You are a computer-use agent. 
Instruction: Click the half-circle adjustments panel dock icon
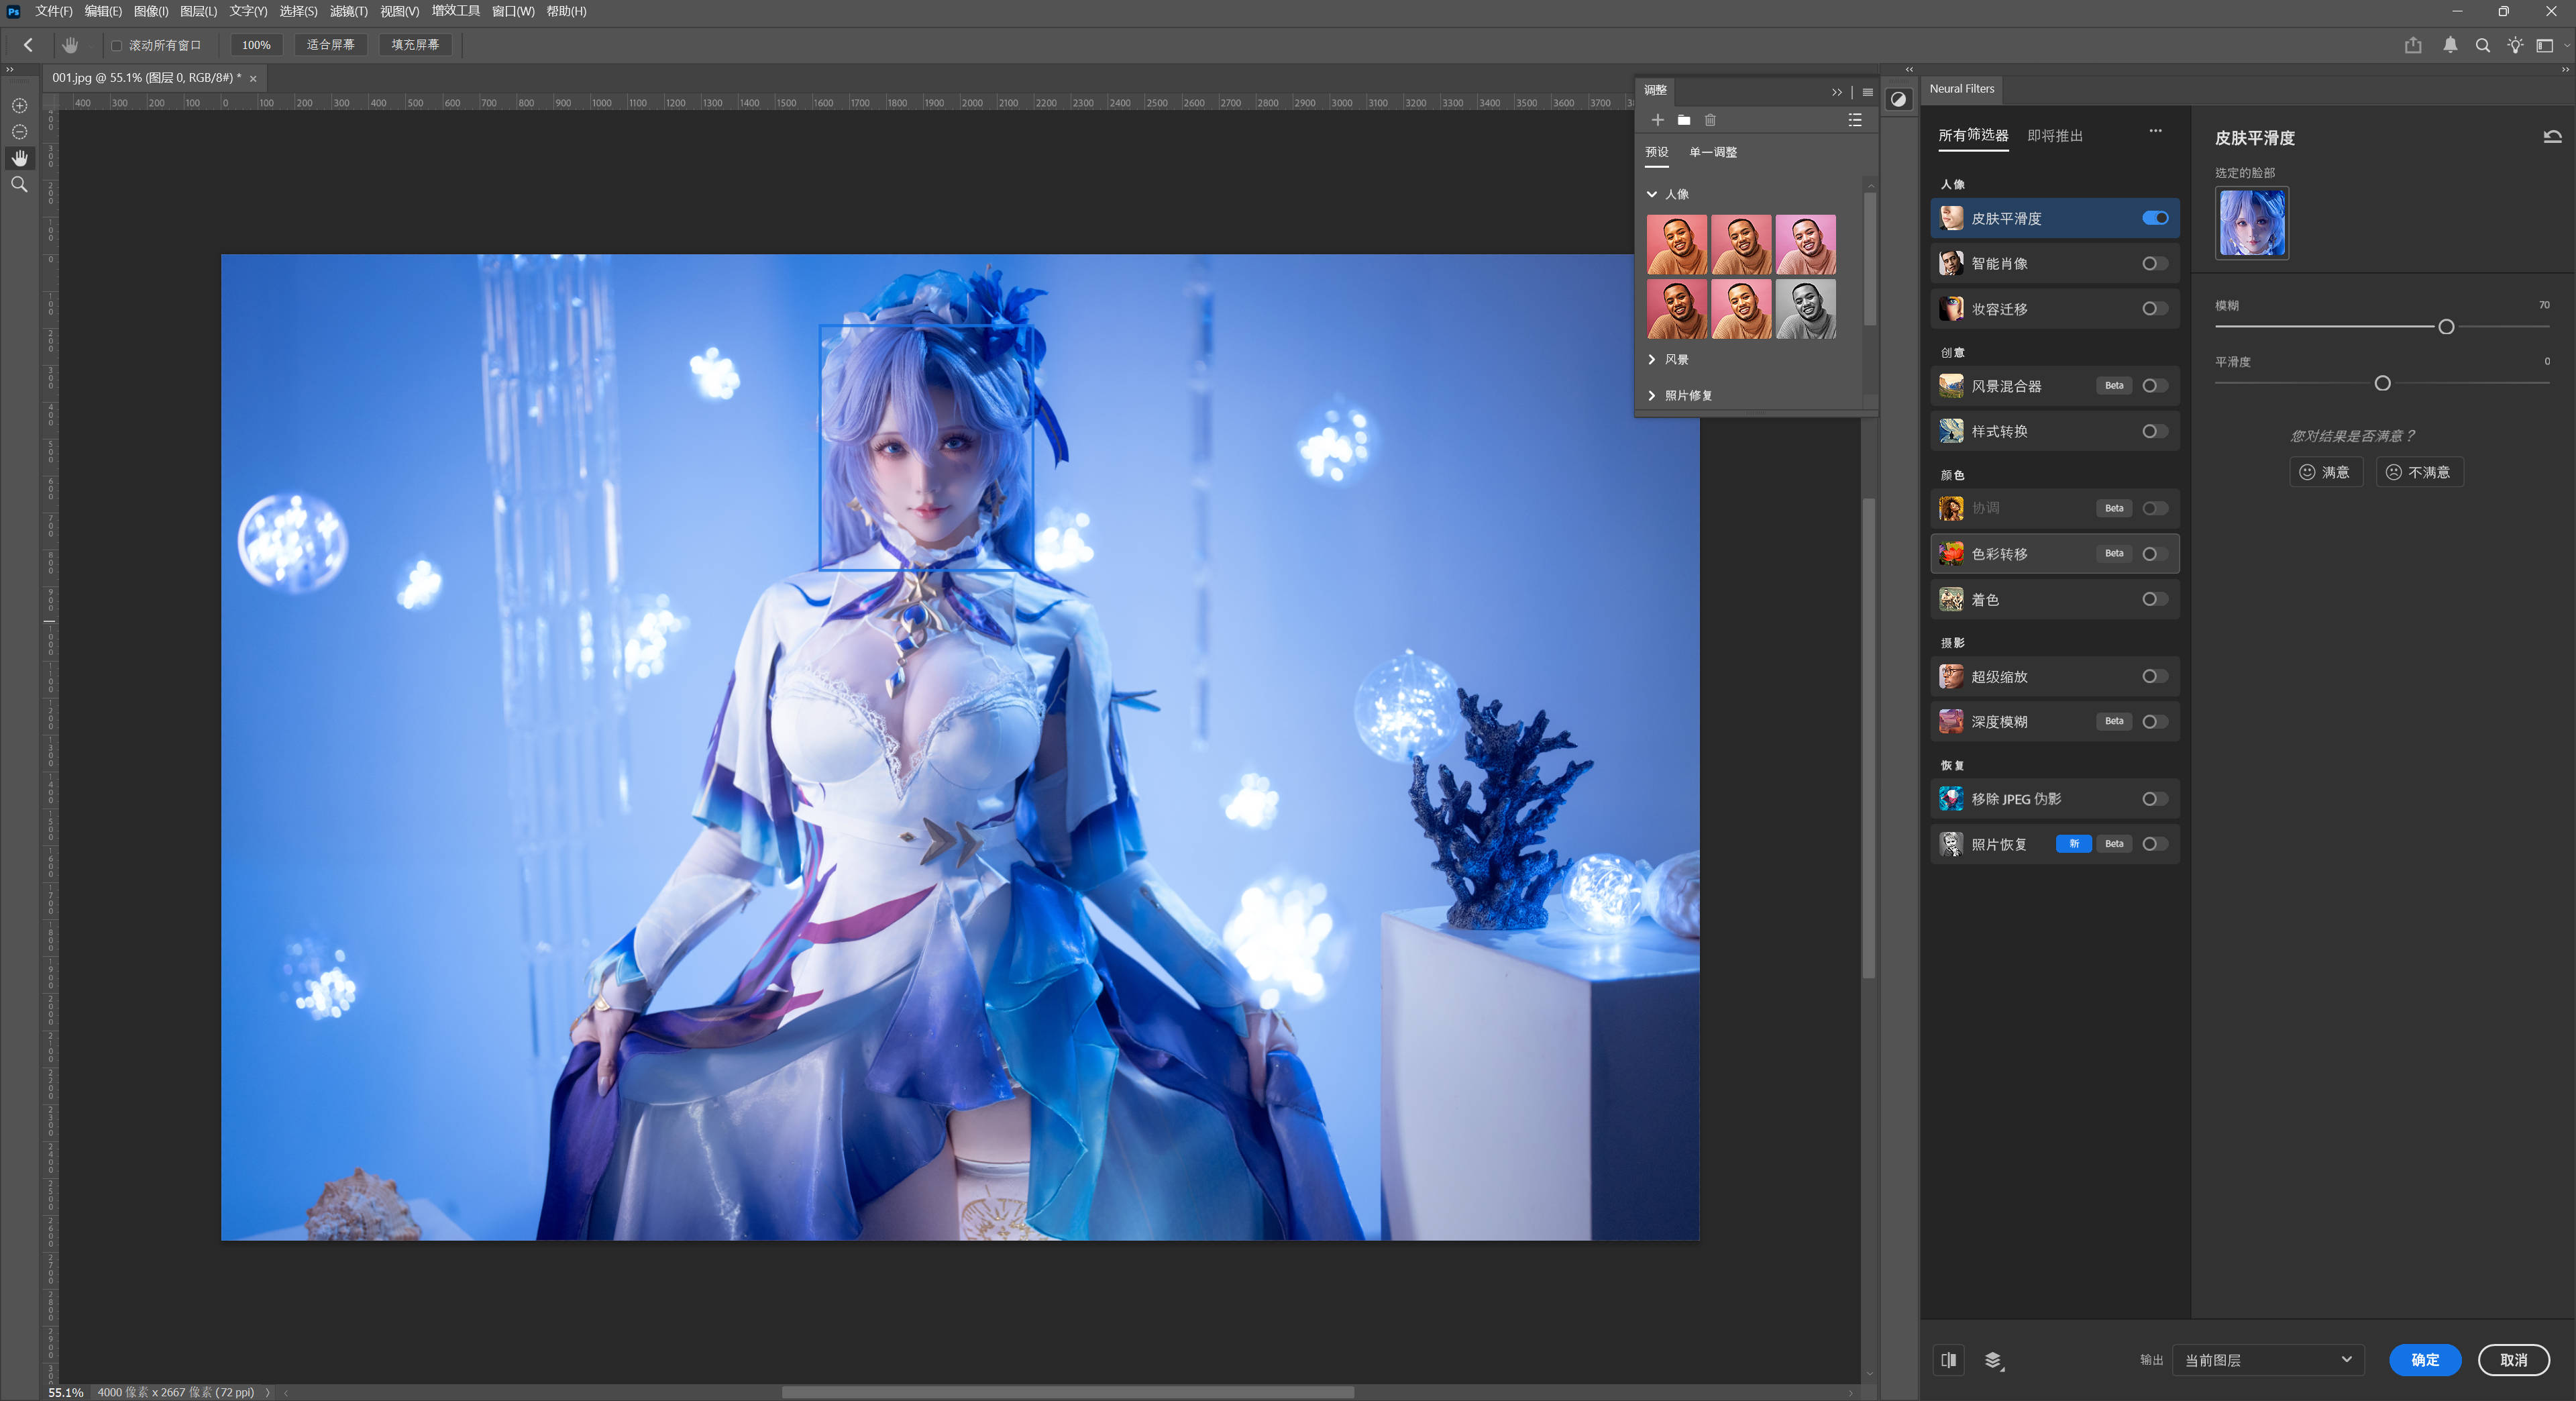[1898, 99]
